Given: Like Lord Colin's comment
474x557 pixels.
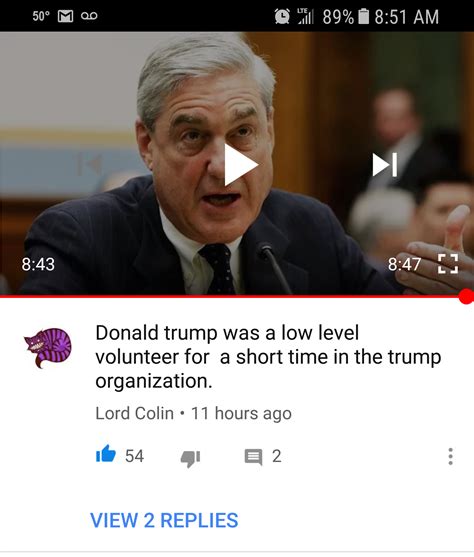Looking at the screenshot, I should (x=106, y=454).
